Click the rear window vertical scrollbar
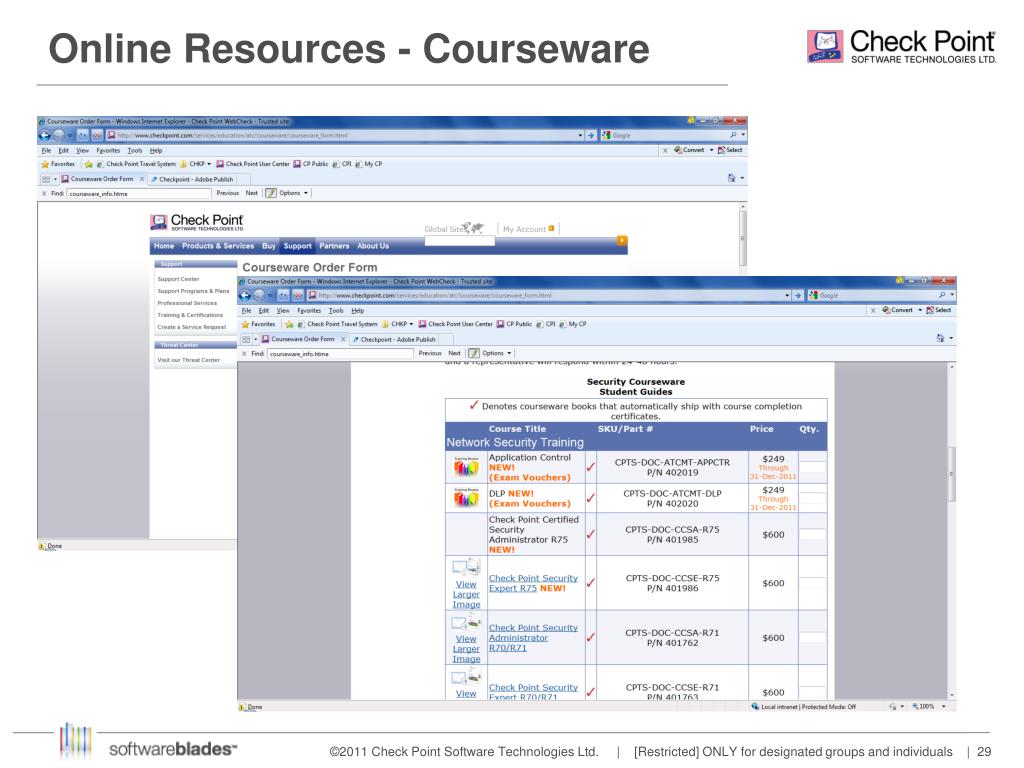Viewport: 1024px width, 768px height. pos(743,236)
